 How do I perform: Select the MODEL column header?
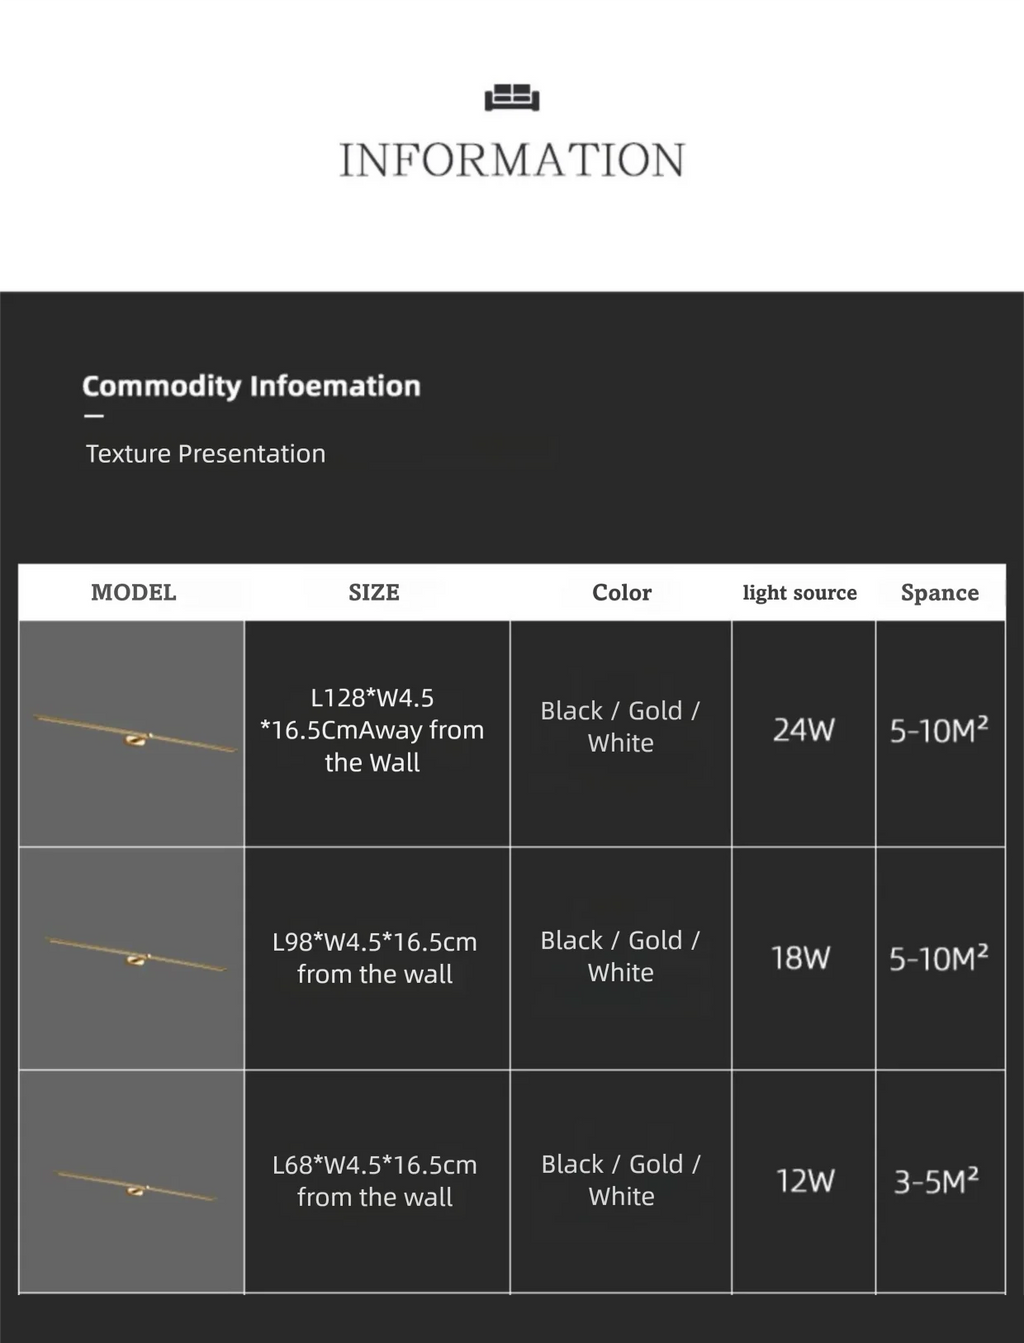point(133,592)
